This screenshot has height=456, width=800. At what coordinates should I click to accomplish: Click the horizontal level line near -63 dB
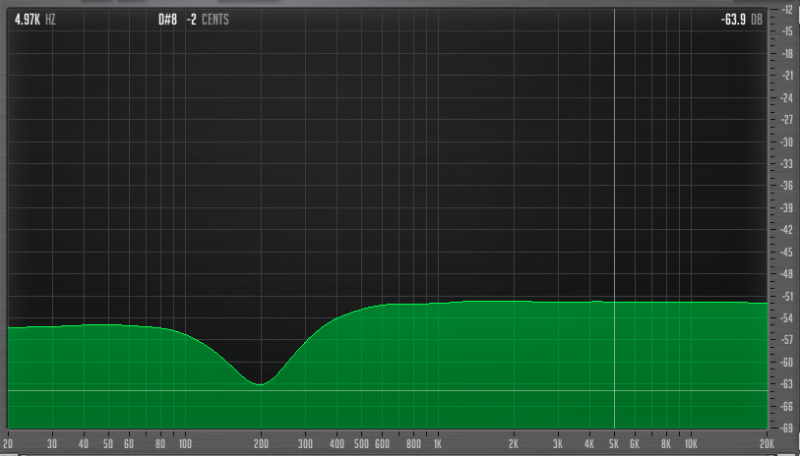click(400, 390)
